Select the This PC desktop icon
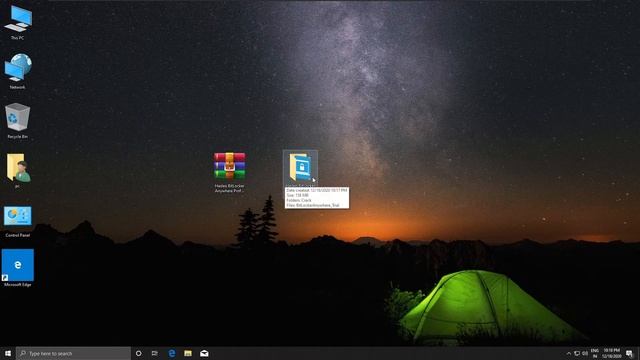Viewport: 640px width, 360px height. point(18,22)
